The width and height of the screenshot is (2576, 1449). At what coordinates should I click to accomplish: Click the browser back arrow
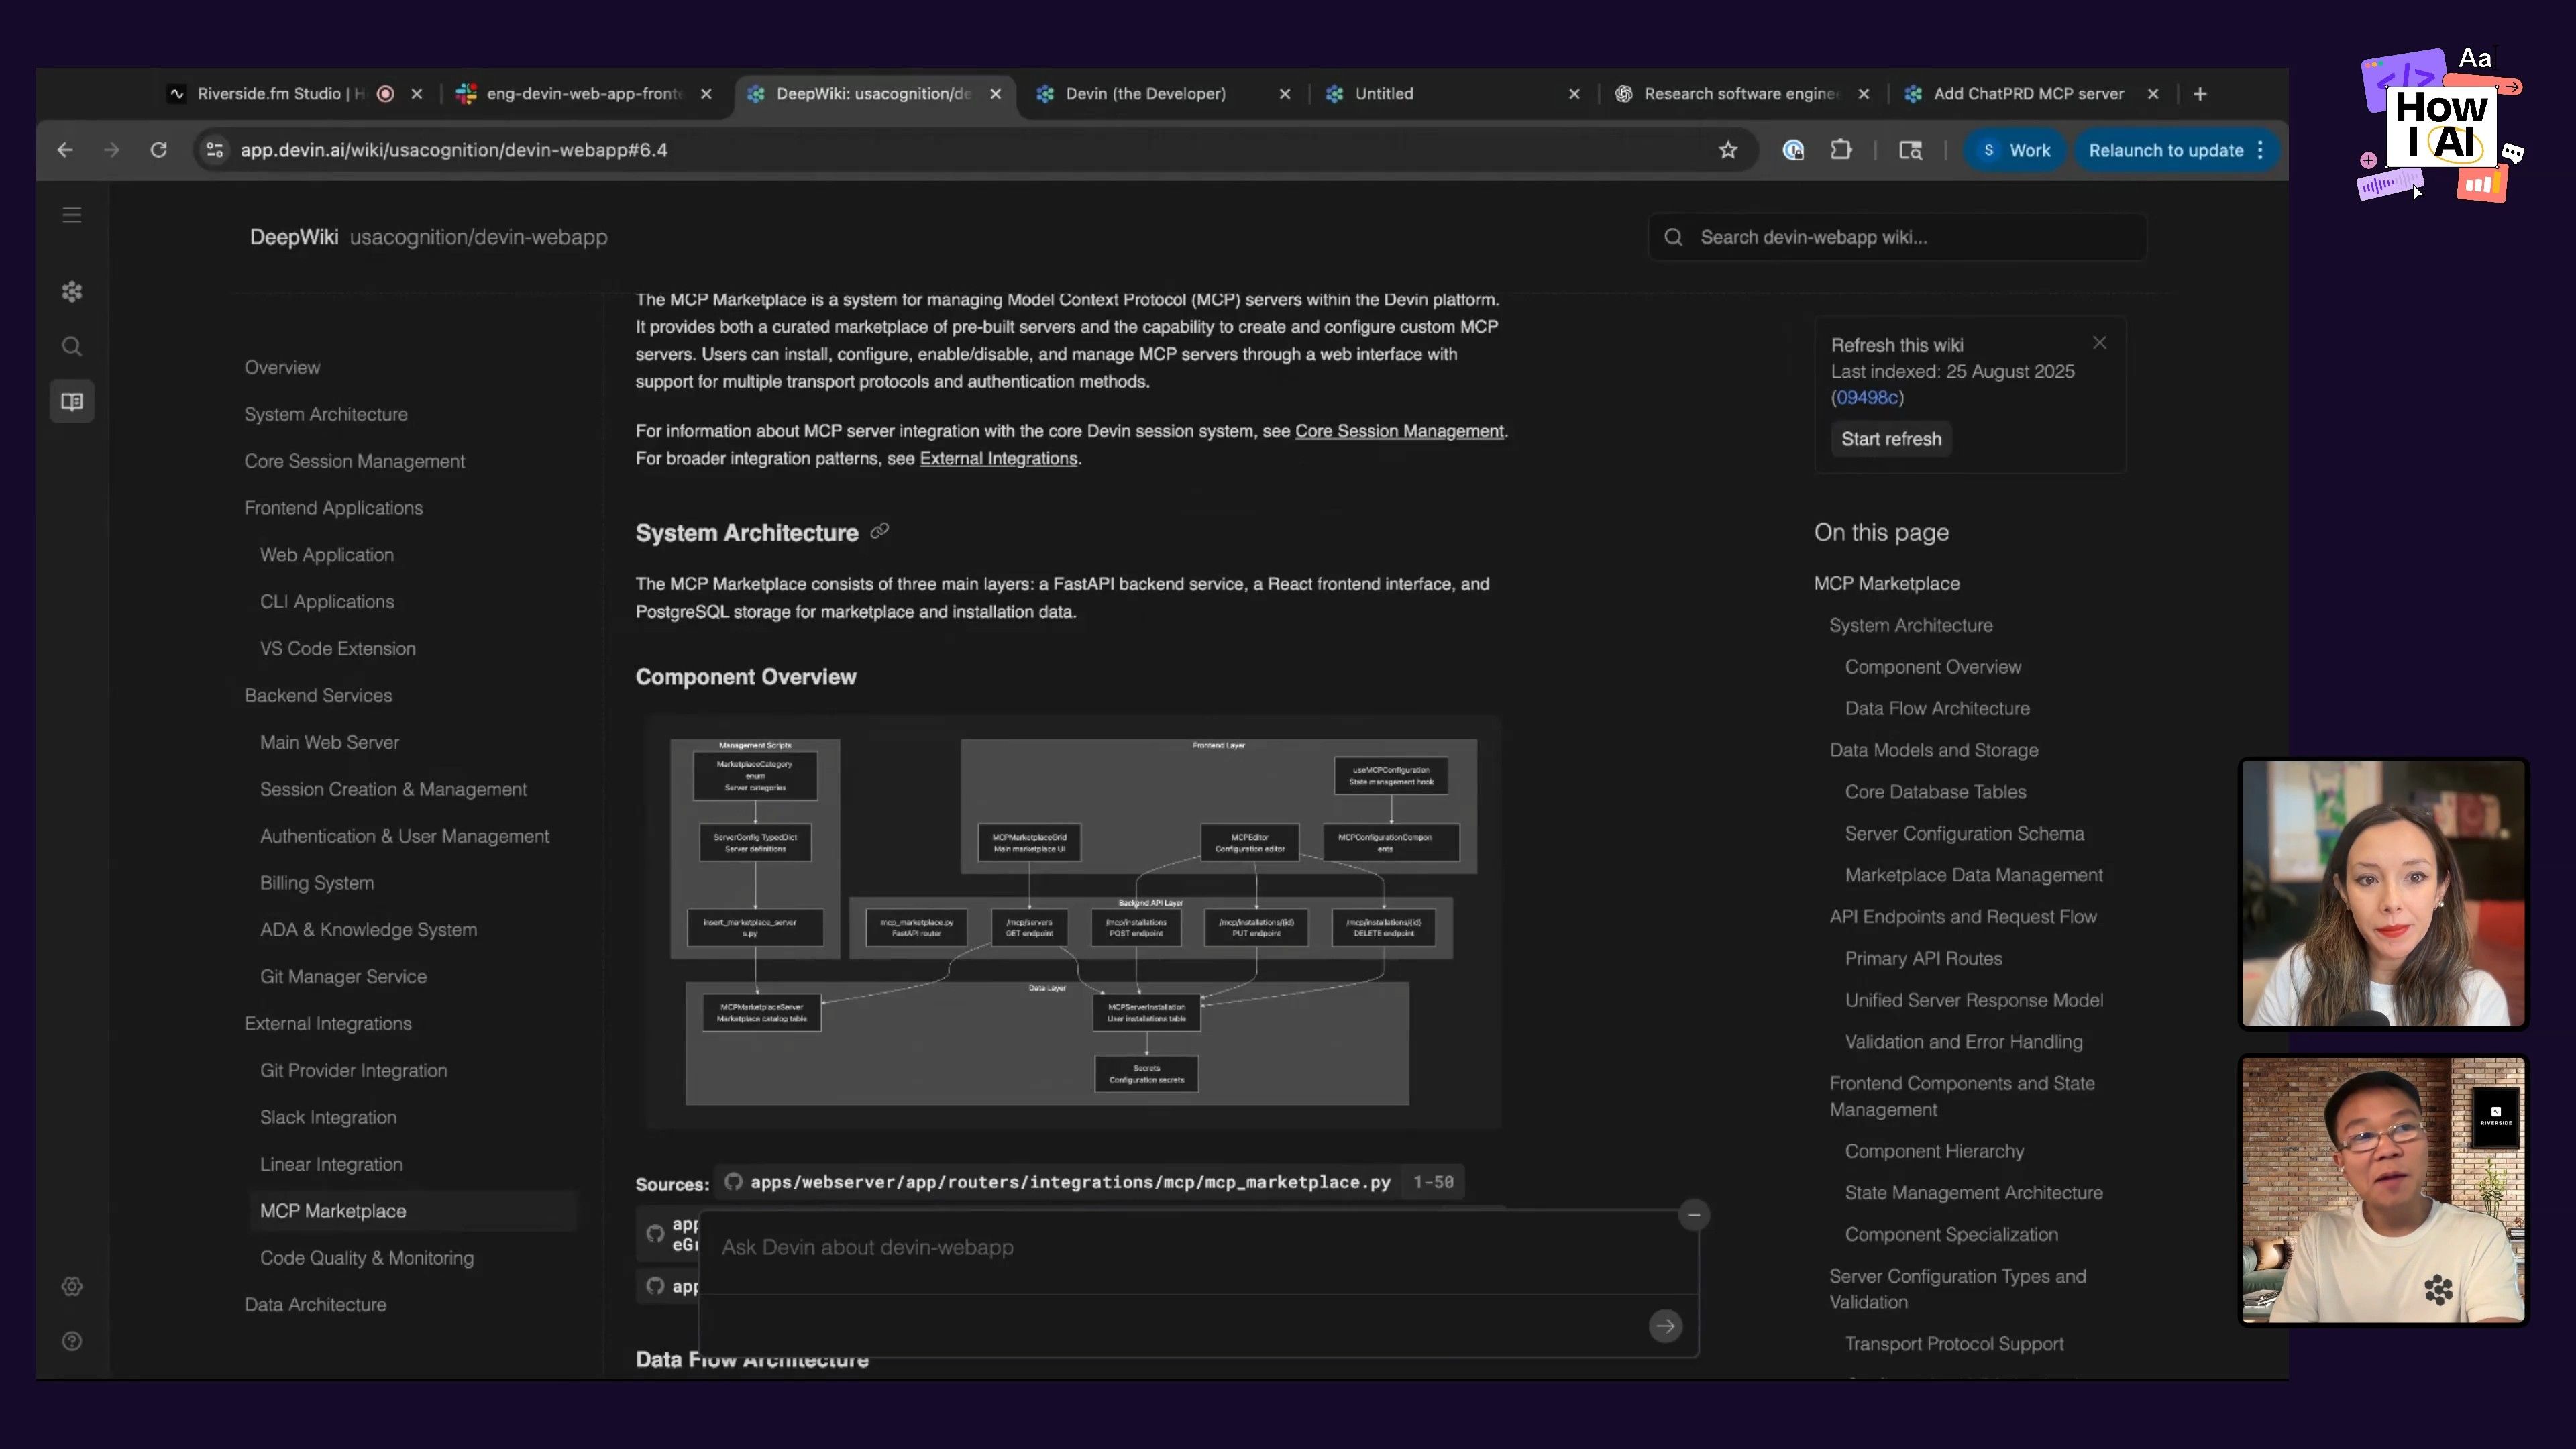click(65, 150)
